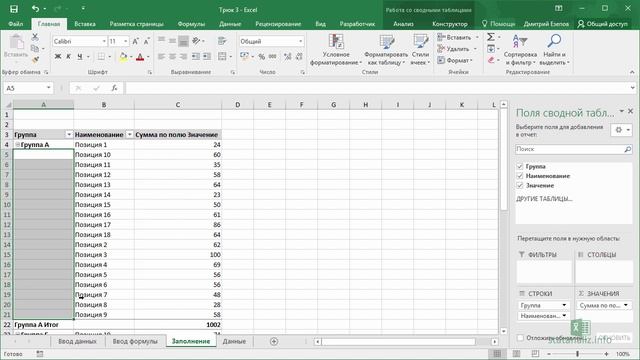Apply bold formatting (Ж)
Screen dimensions: 640x360
pos(58,57)
